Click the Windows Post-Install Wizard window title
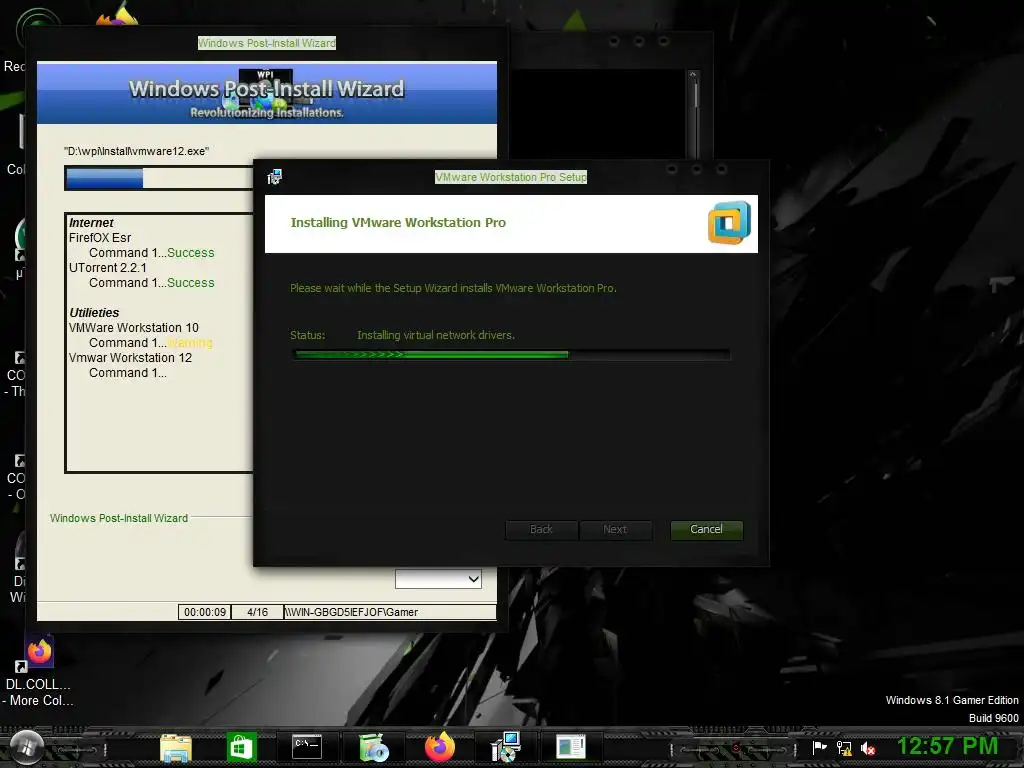1024x768 pixels. 267,43
